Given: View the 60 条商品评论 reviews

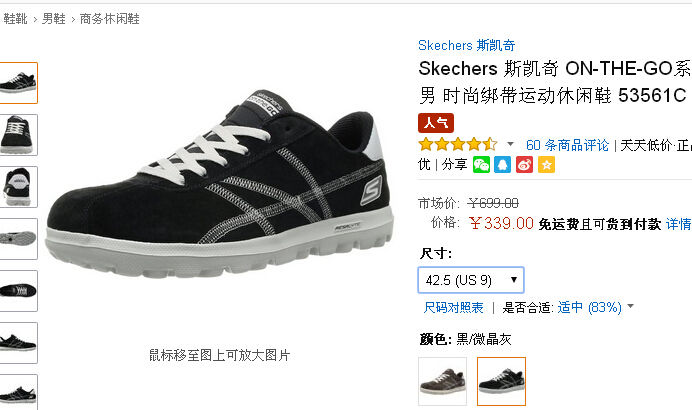Looking at the screenshot, I should 567,145.
